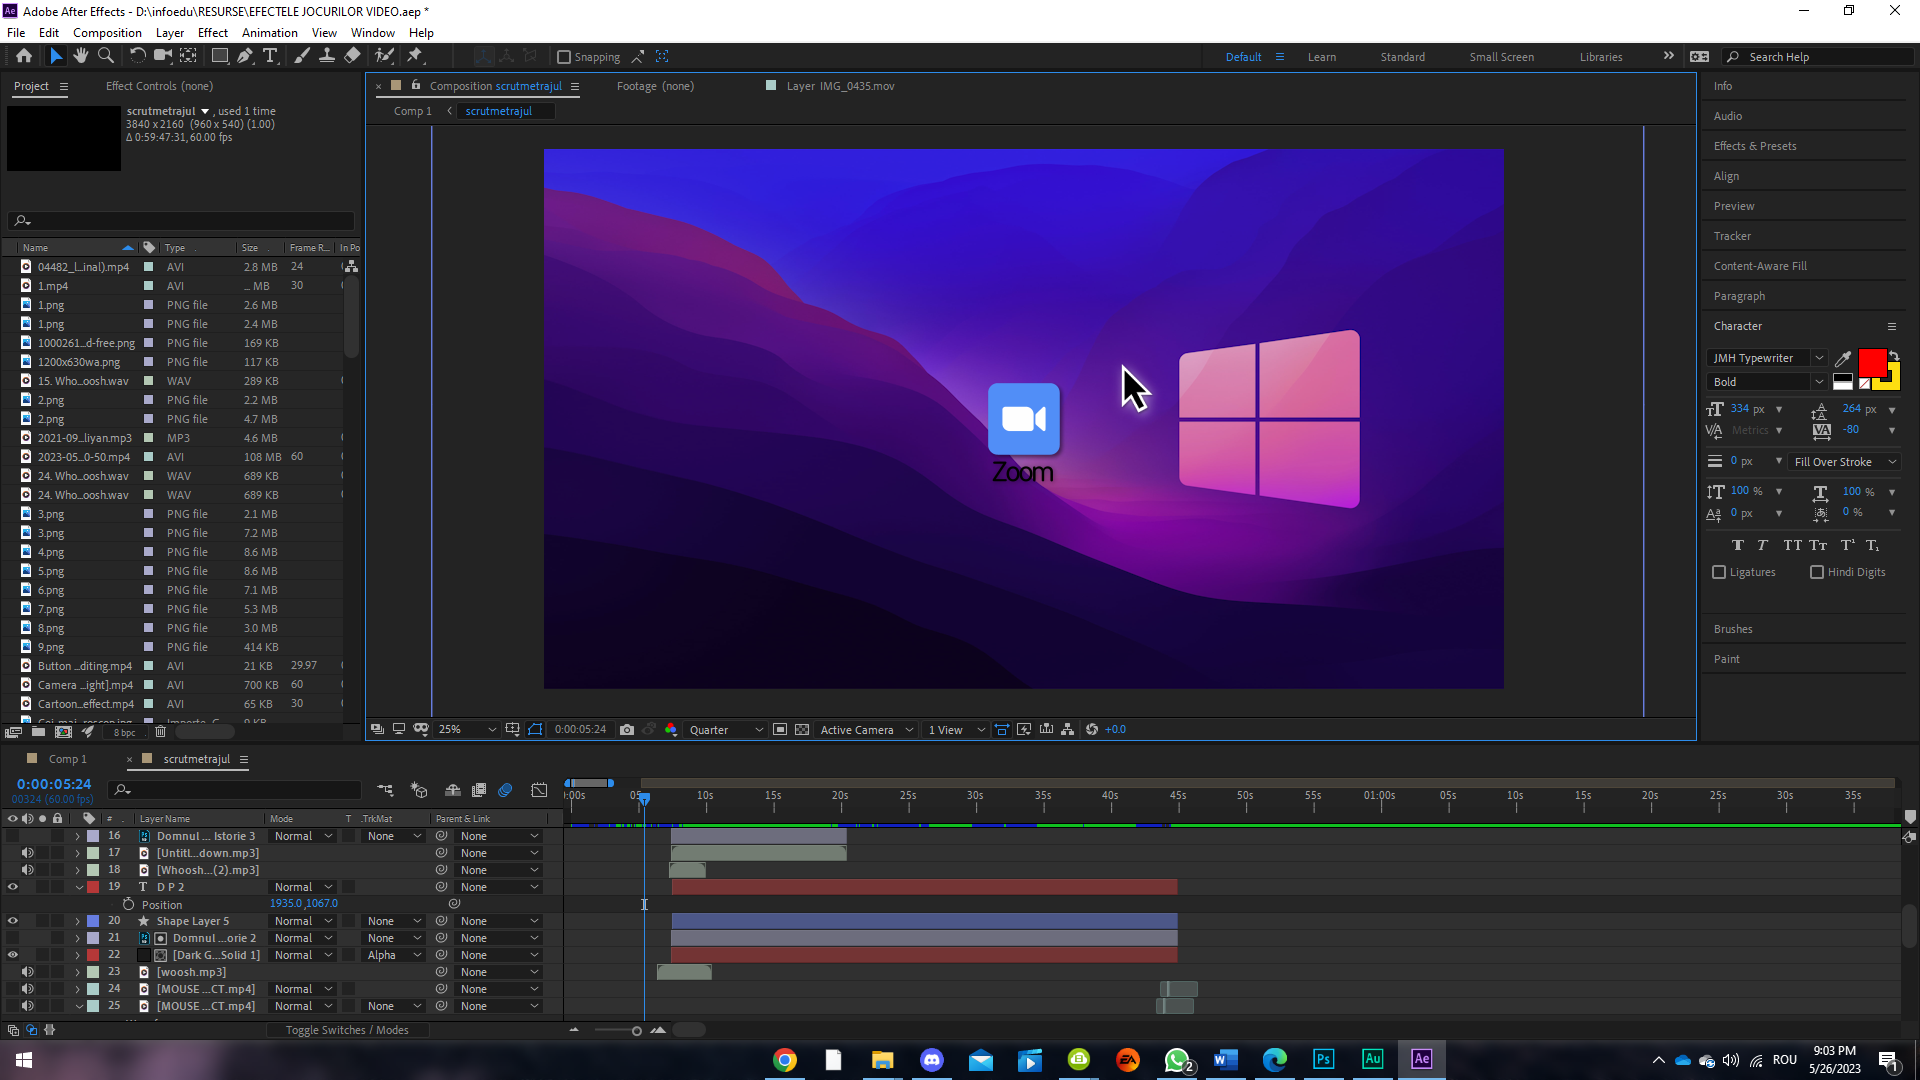The height and width of the screenshot is (1080, 1920).
Task: Select the Pan Behind anchor point tool
Action: [188, 56]
